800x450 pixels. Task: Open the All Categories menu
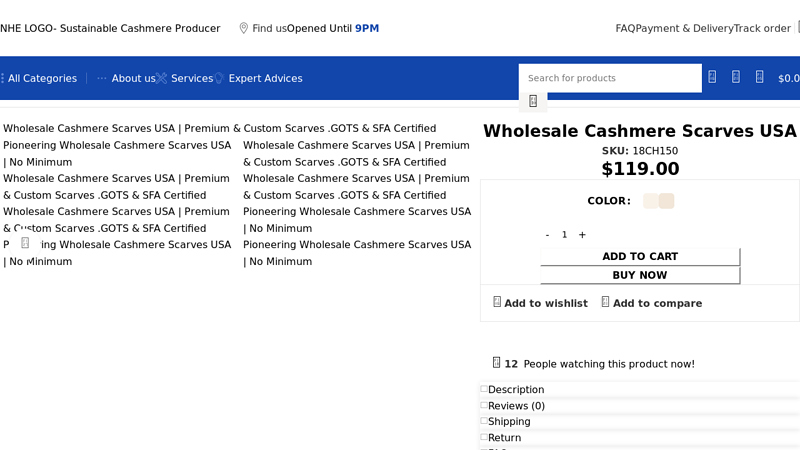(x=42, y=78)
